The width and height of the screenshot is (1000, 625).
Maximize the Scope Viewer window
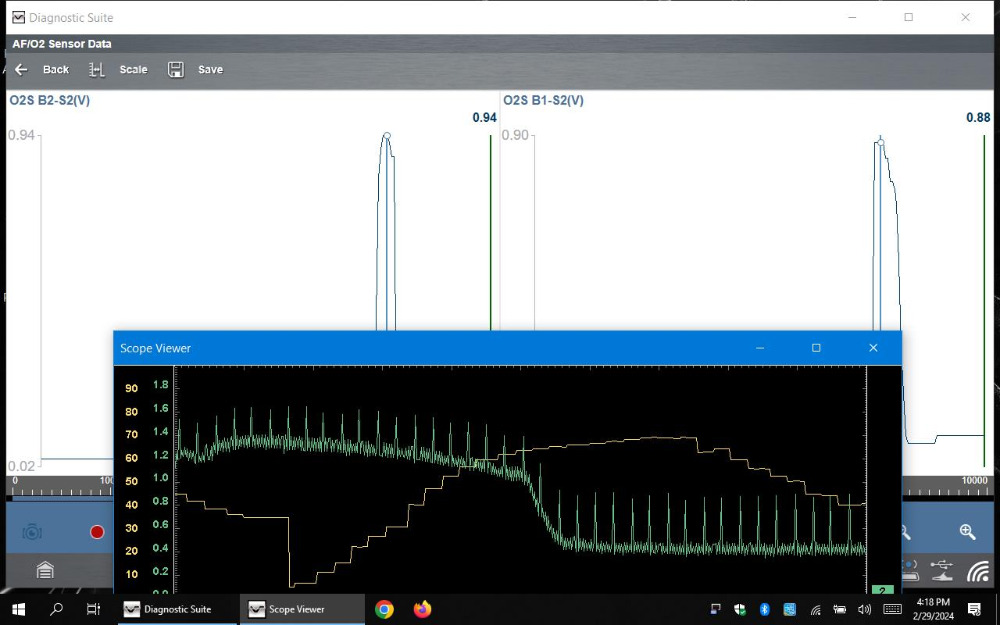pyautogui.click(x=816, y=348)
